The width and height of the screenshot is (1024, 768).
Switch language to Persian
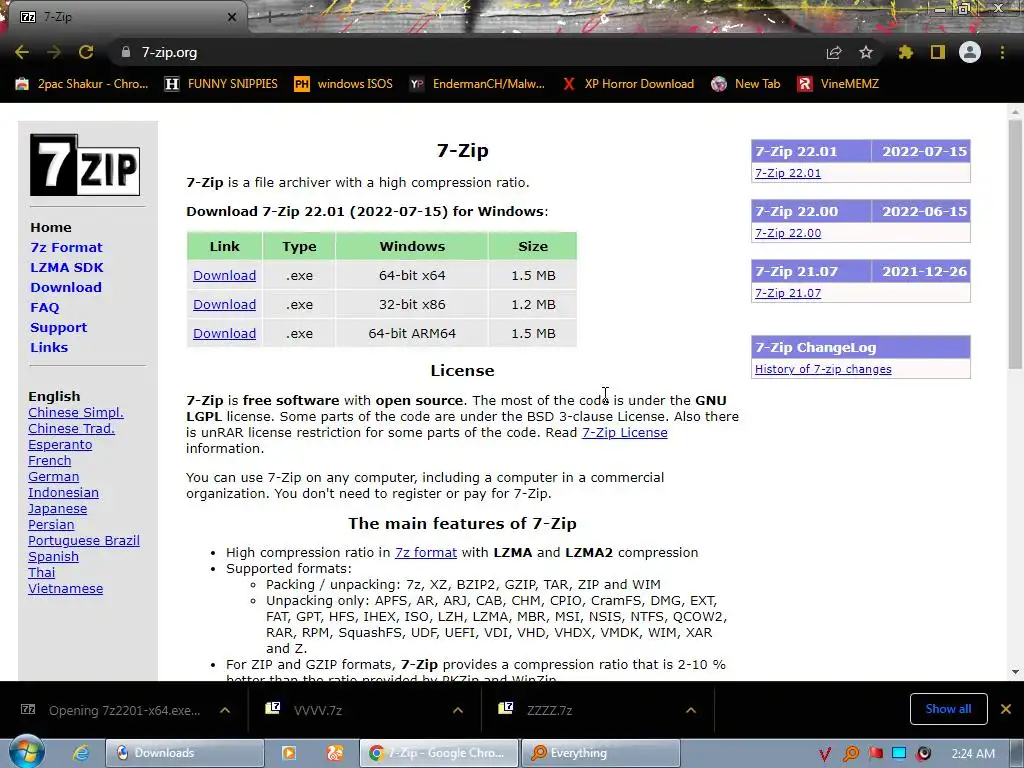tap(51, 524)
